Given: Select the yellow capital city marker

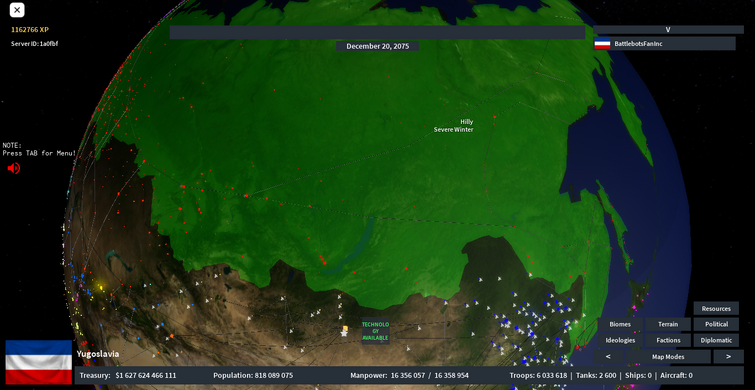Looking at the screenshot, I should (345, 329).
